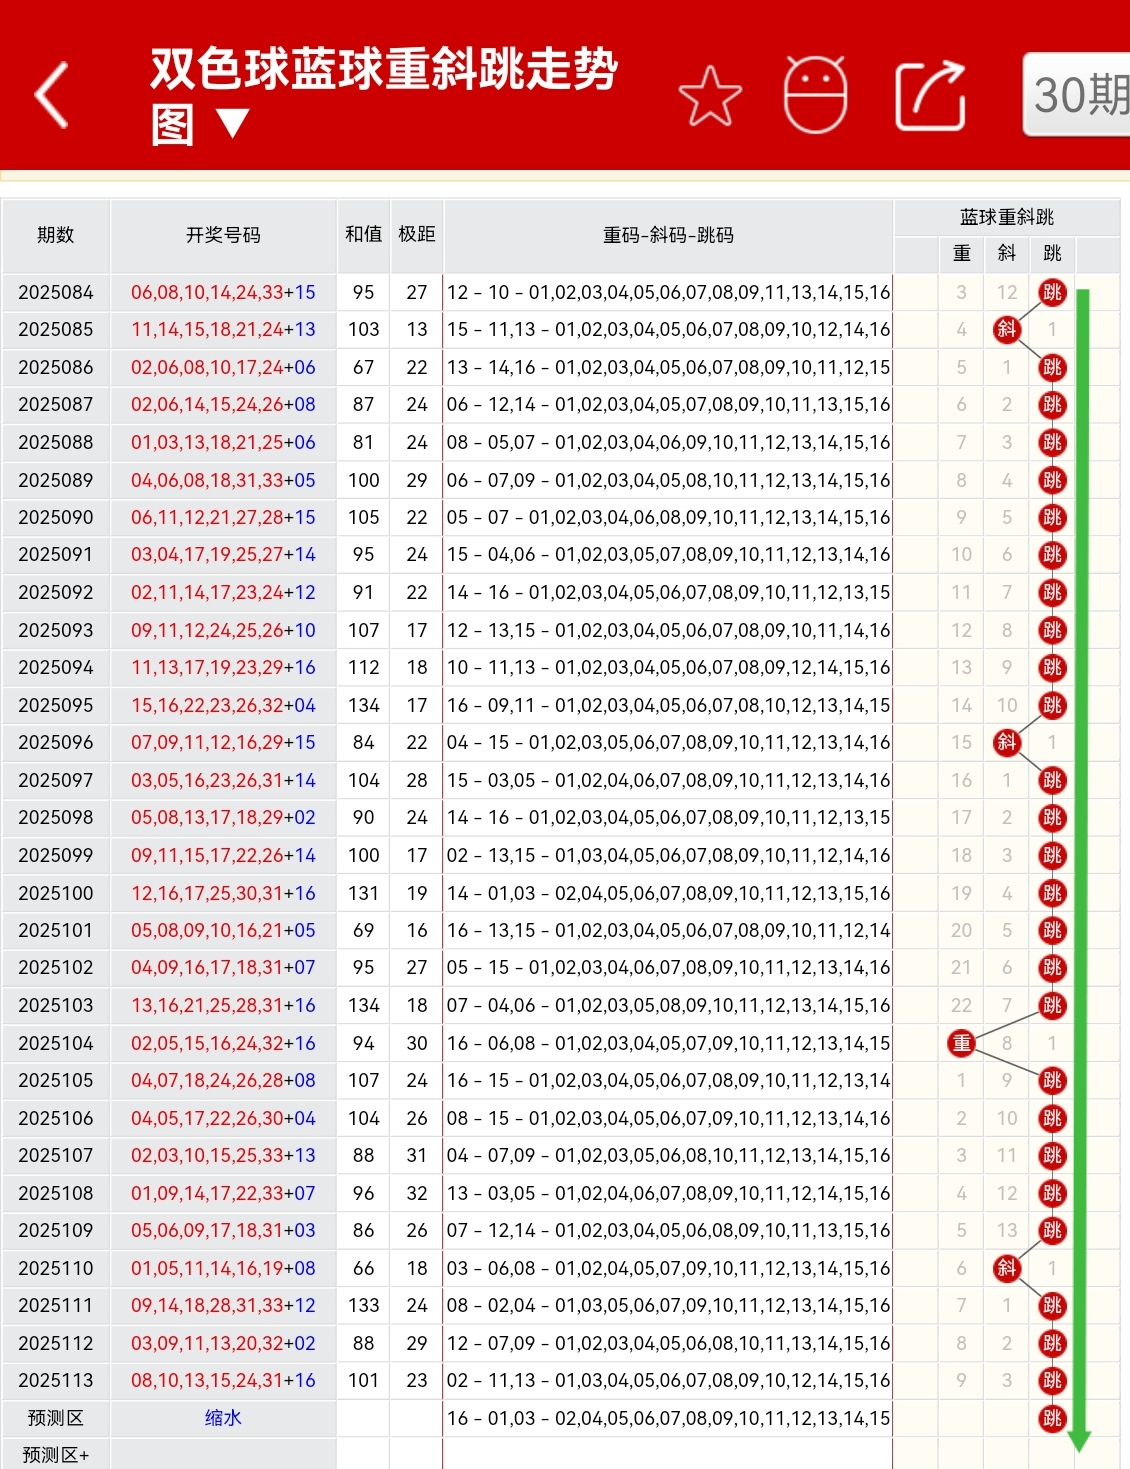Toggle the 斜 column header
Viewport: 1130px width, 1469px height.
tap(1006, 254)
